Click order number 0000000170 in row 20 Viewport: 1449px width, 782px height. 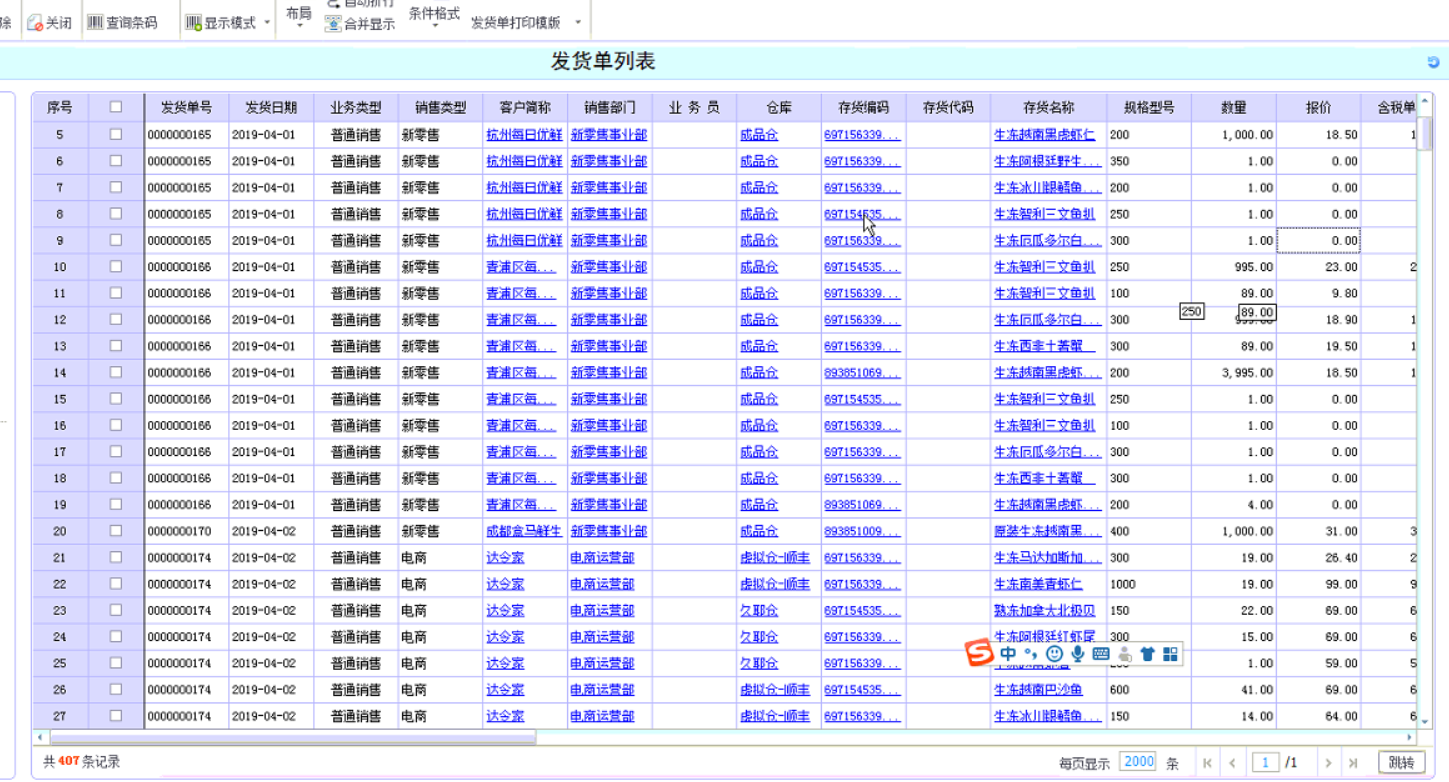pyautogui.click(x=180, y=531)
